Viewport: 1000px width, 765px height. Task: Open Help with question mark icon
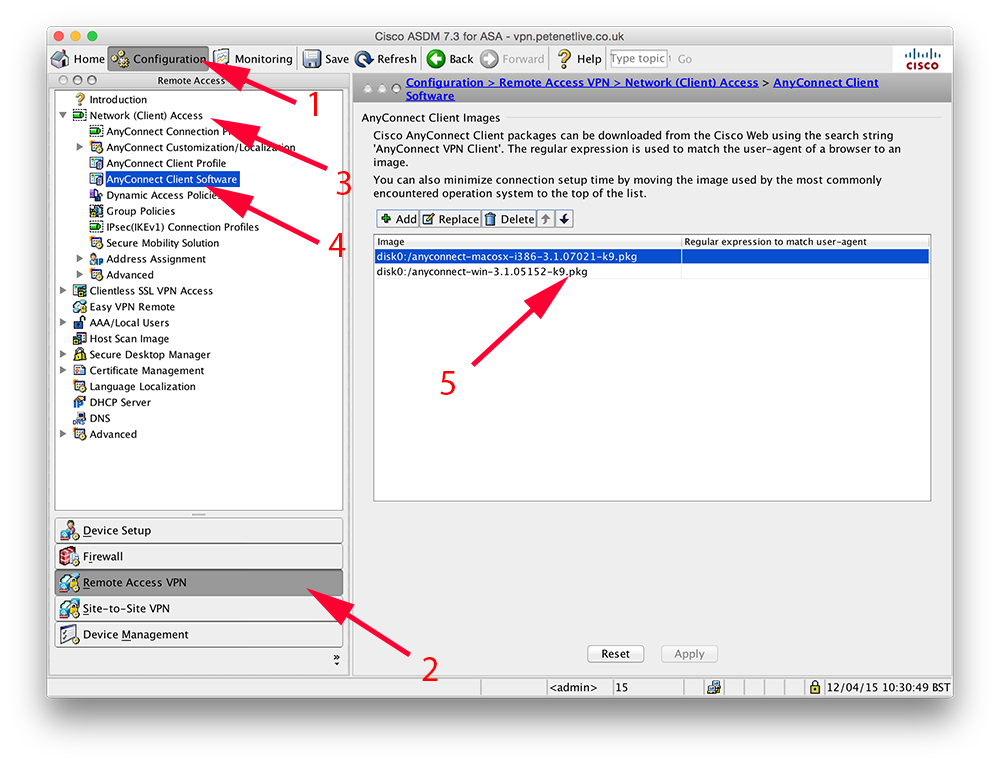579,59
